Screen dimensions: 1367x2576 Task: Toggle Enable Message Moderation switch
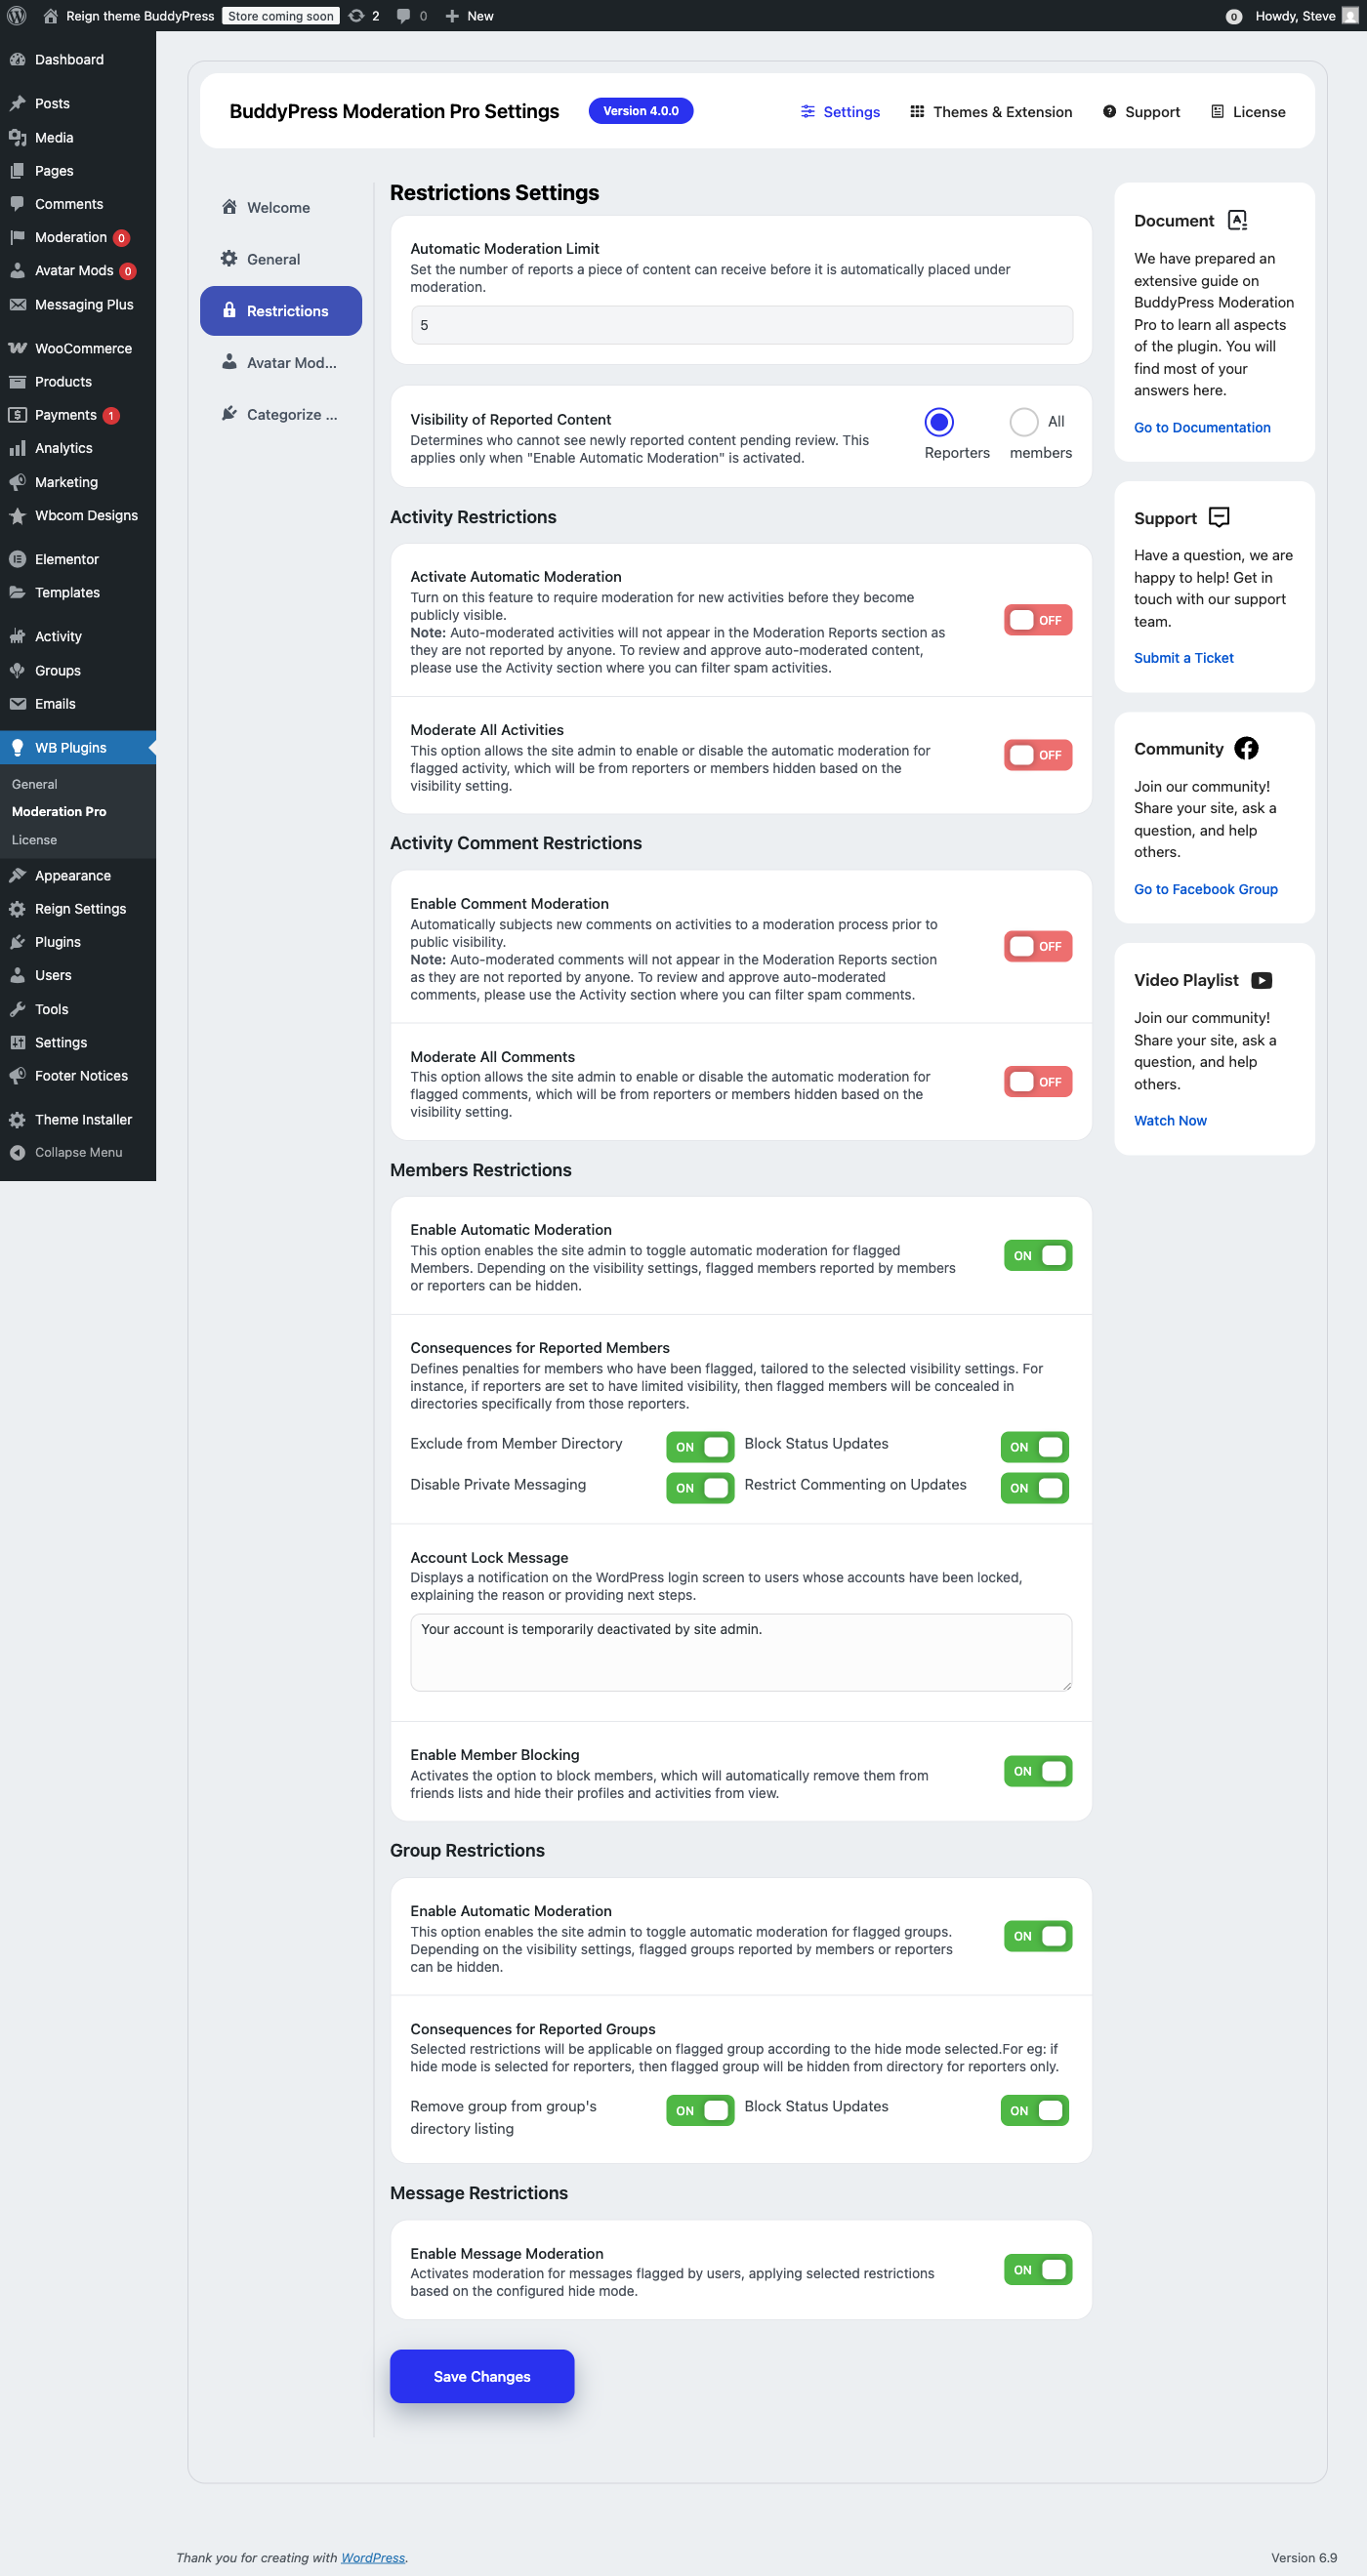(1038, 2269)
